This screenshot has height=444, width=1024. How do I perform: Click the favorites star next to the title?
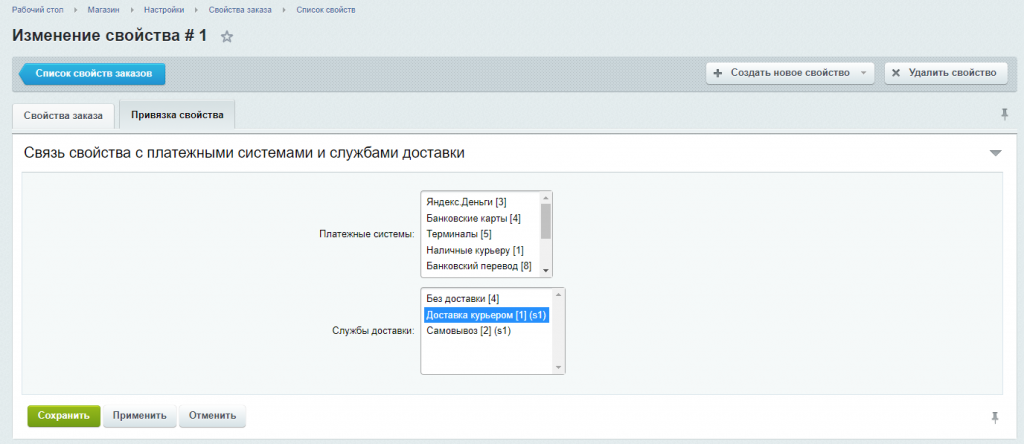click(227, 37)
